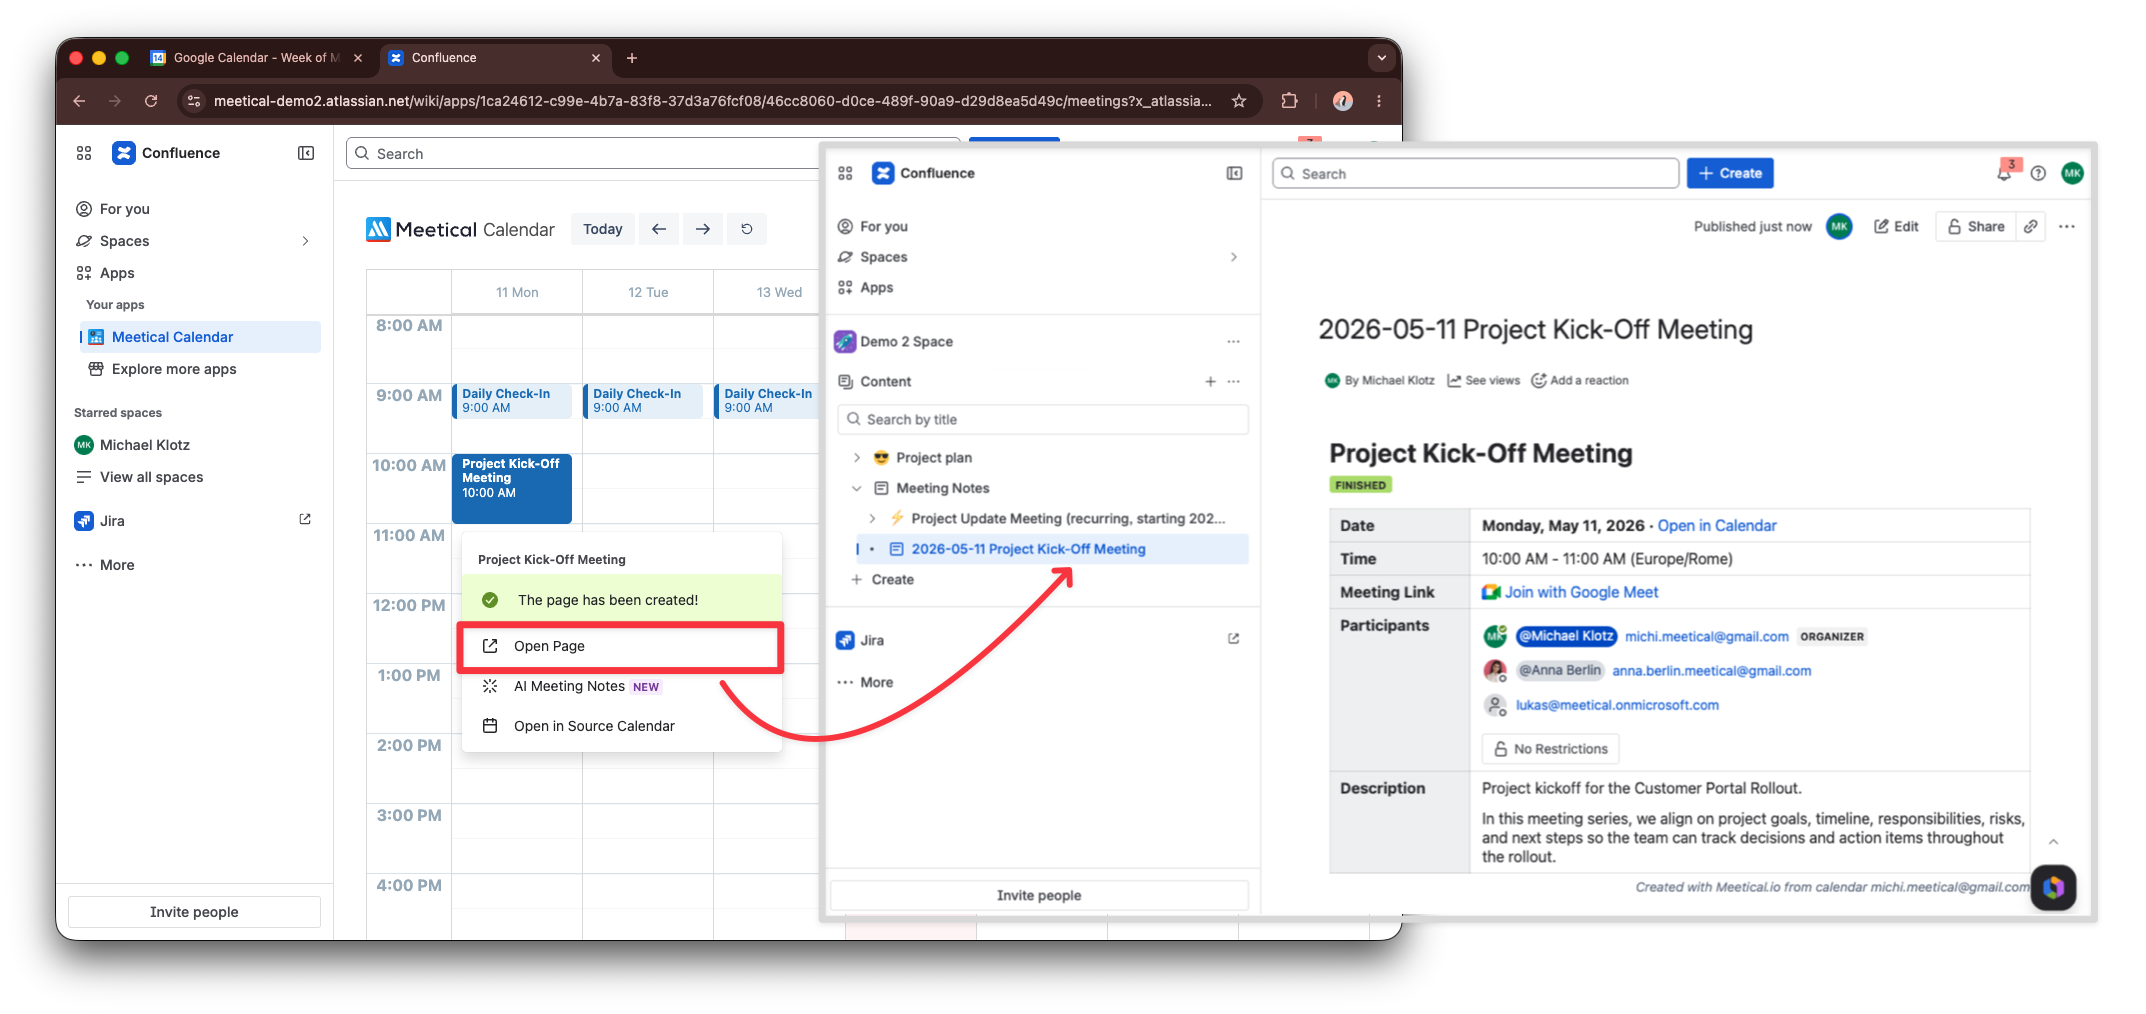The image size is (2146, 1014).
Task: Follow the Open in Calendar link
Action: [x=1717, y=526]
